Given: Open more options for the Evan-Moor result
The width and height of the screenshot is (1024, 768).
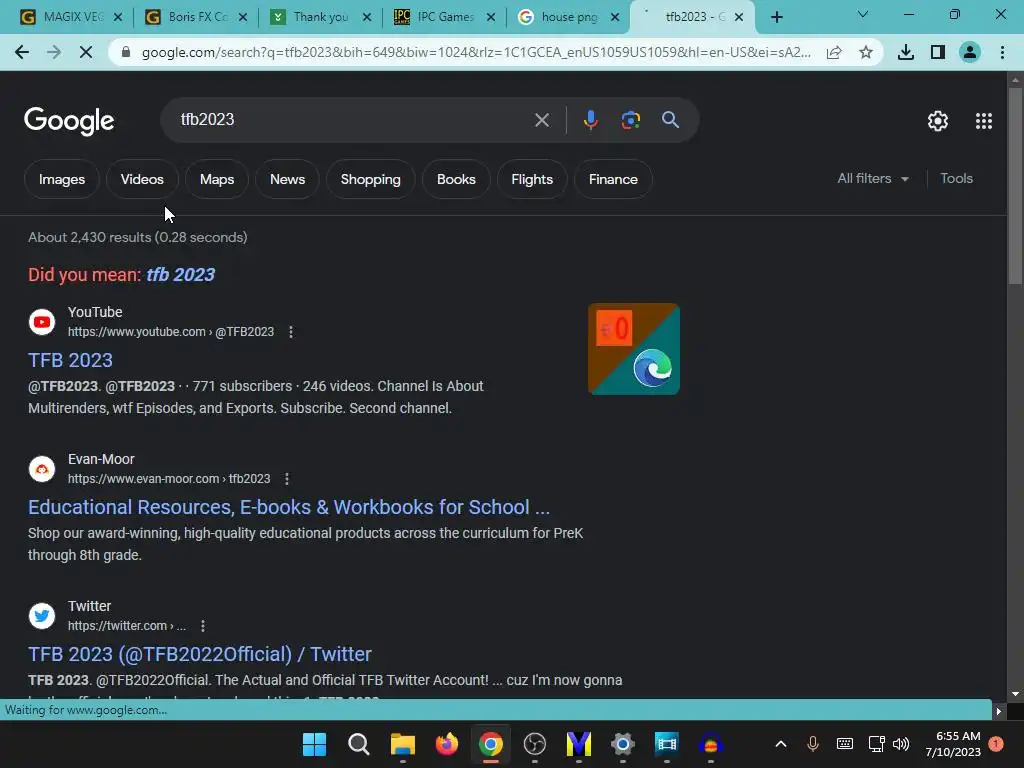Looking at the screenshot, I should click(287, 479).
